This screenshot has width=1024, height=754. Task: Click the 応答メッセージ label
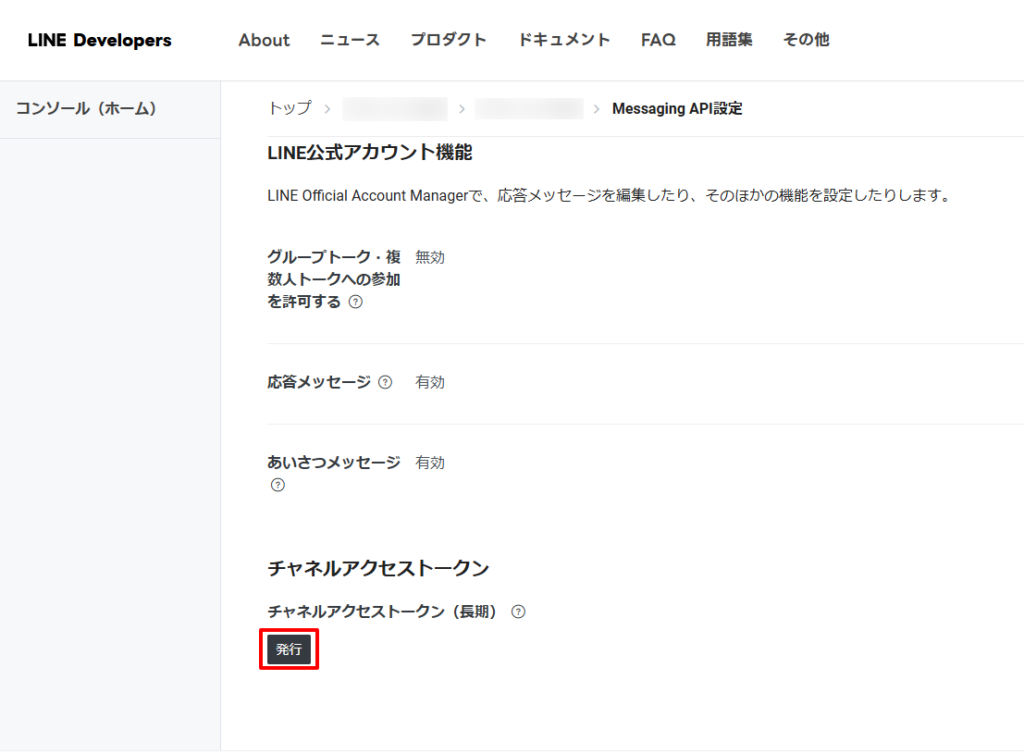319,382
